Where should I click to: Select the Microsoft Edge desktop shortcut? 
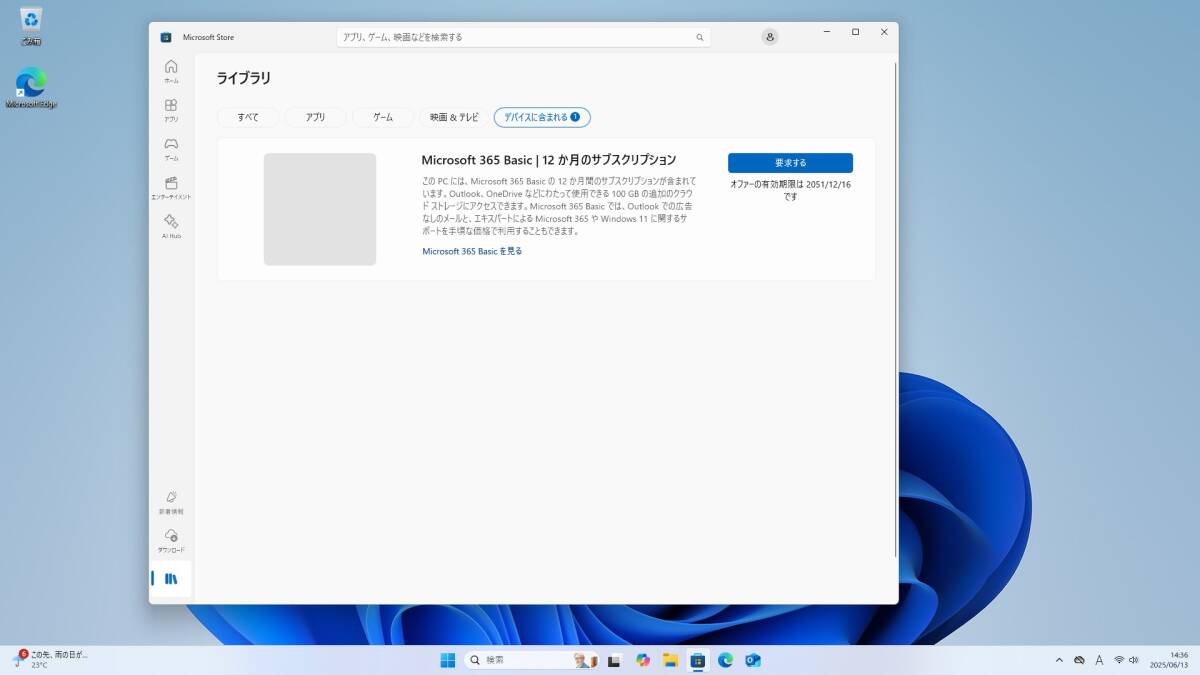pyautogui.click(x=31, y=87)
